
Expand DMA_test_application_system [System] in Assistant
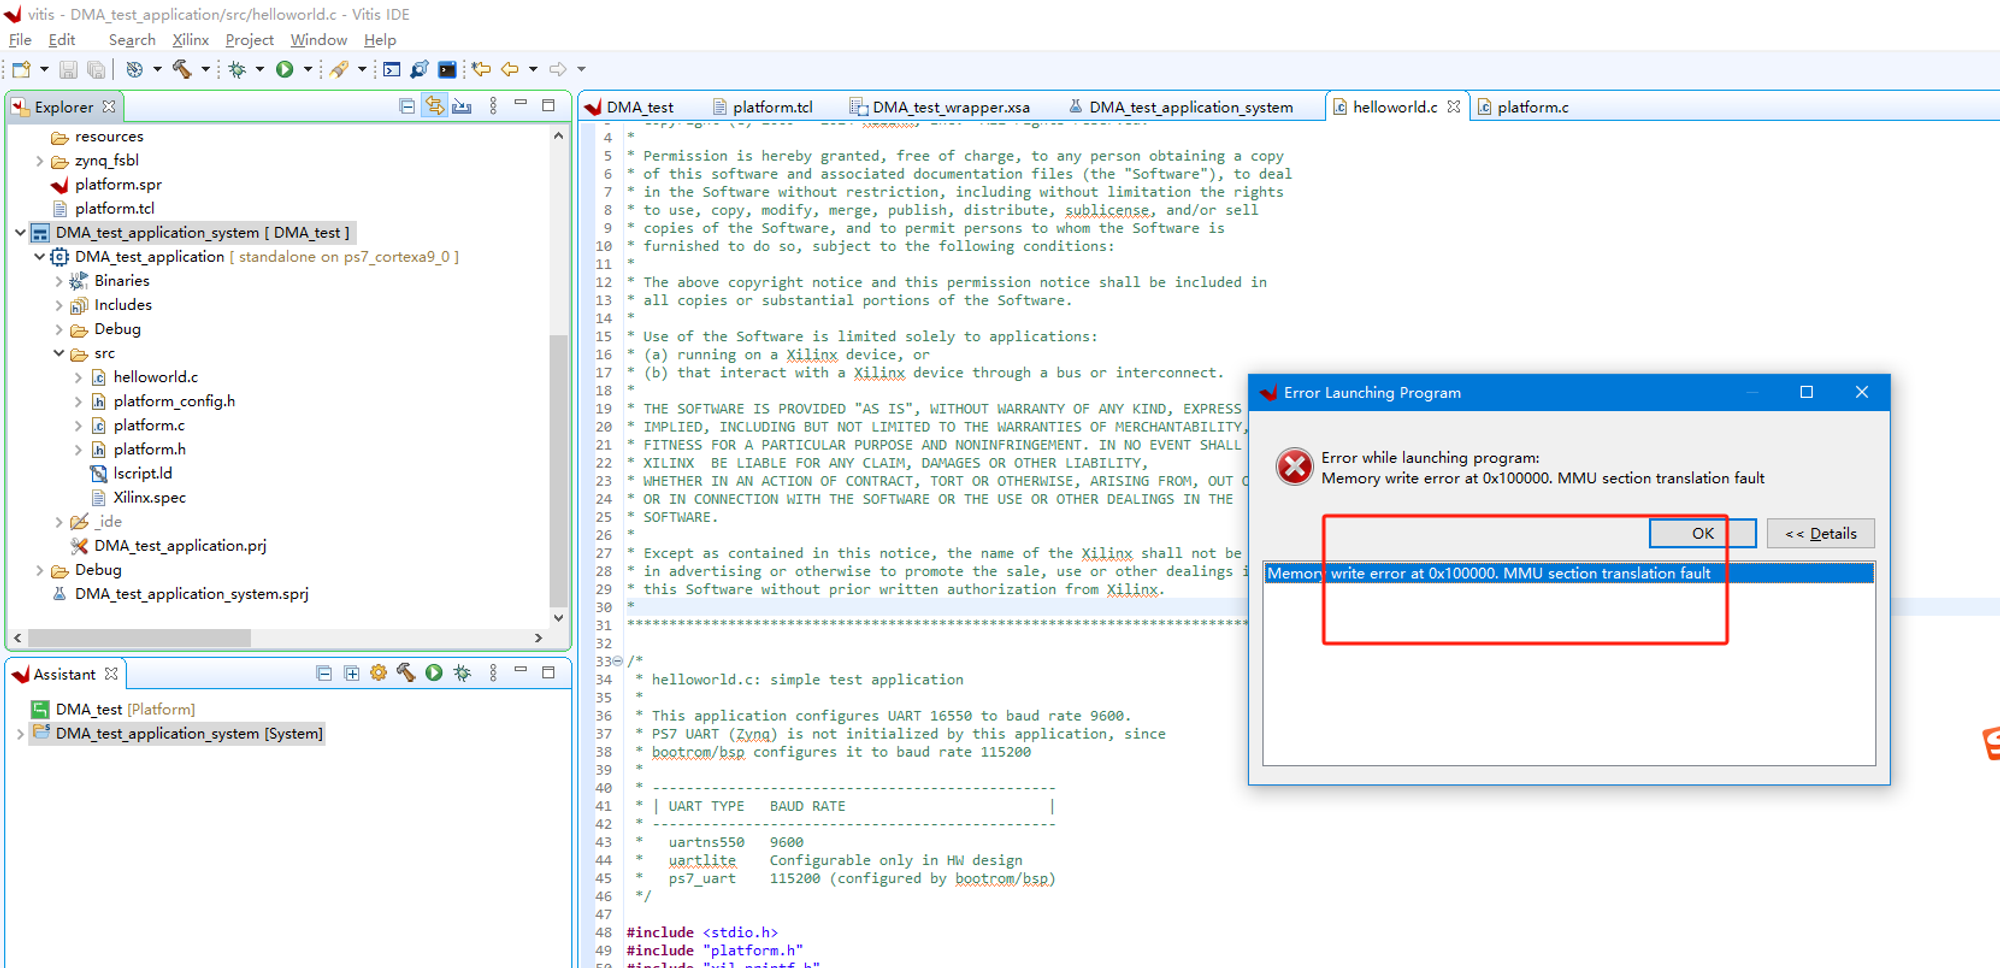(x=20, y=734)
